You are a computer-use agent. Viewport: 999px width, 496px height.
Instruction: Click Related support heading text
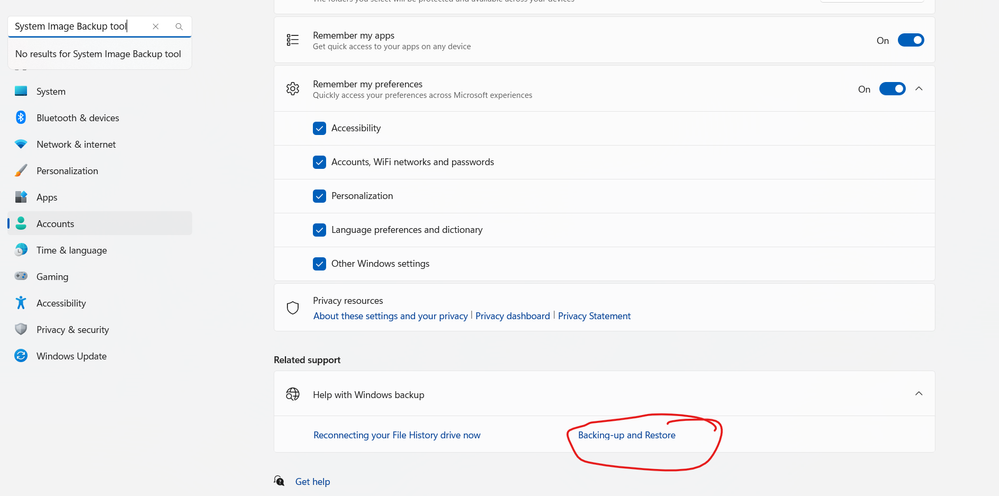point(307,360)
